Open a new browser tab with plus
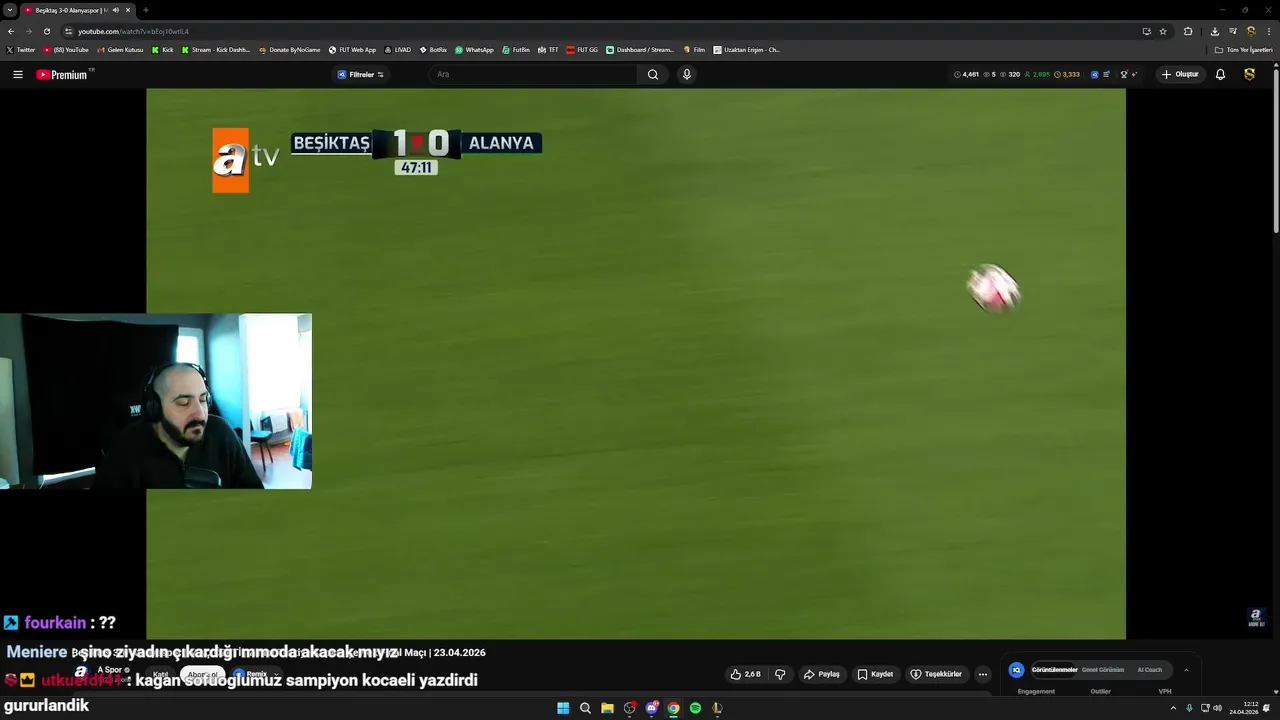The width and height of the screenshot is (1280, 720). [x=146, y=10]
